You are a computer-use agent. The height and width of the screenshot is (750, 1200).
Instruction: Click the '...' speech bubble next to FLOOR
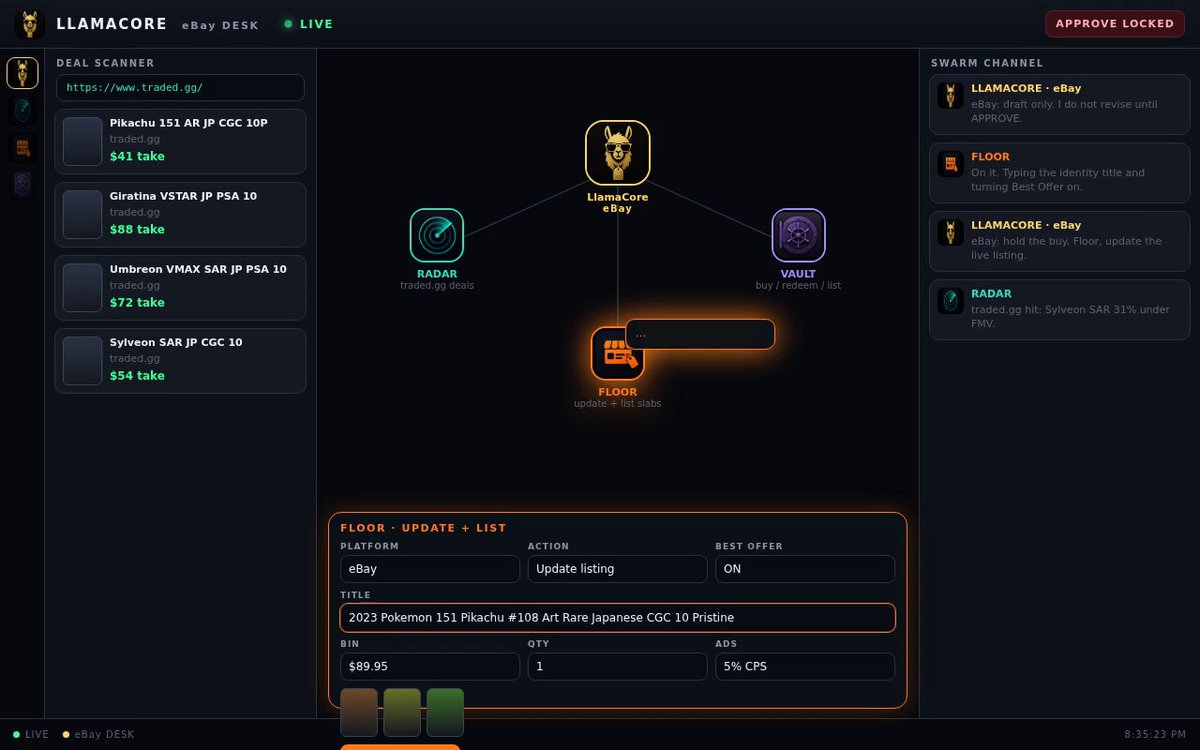[x=700, y=334]
